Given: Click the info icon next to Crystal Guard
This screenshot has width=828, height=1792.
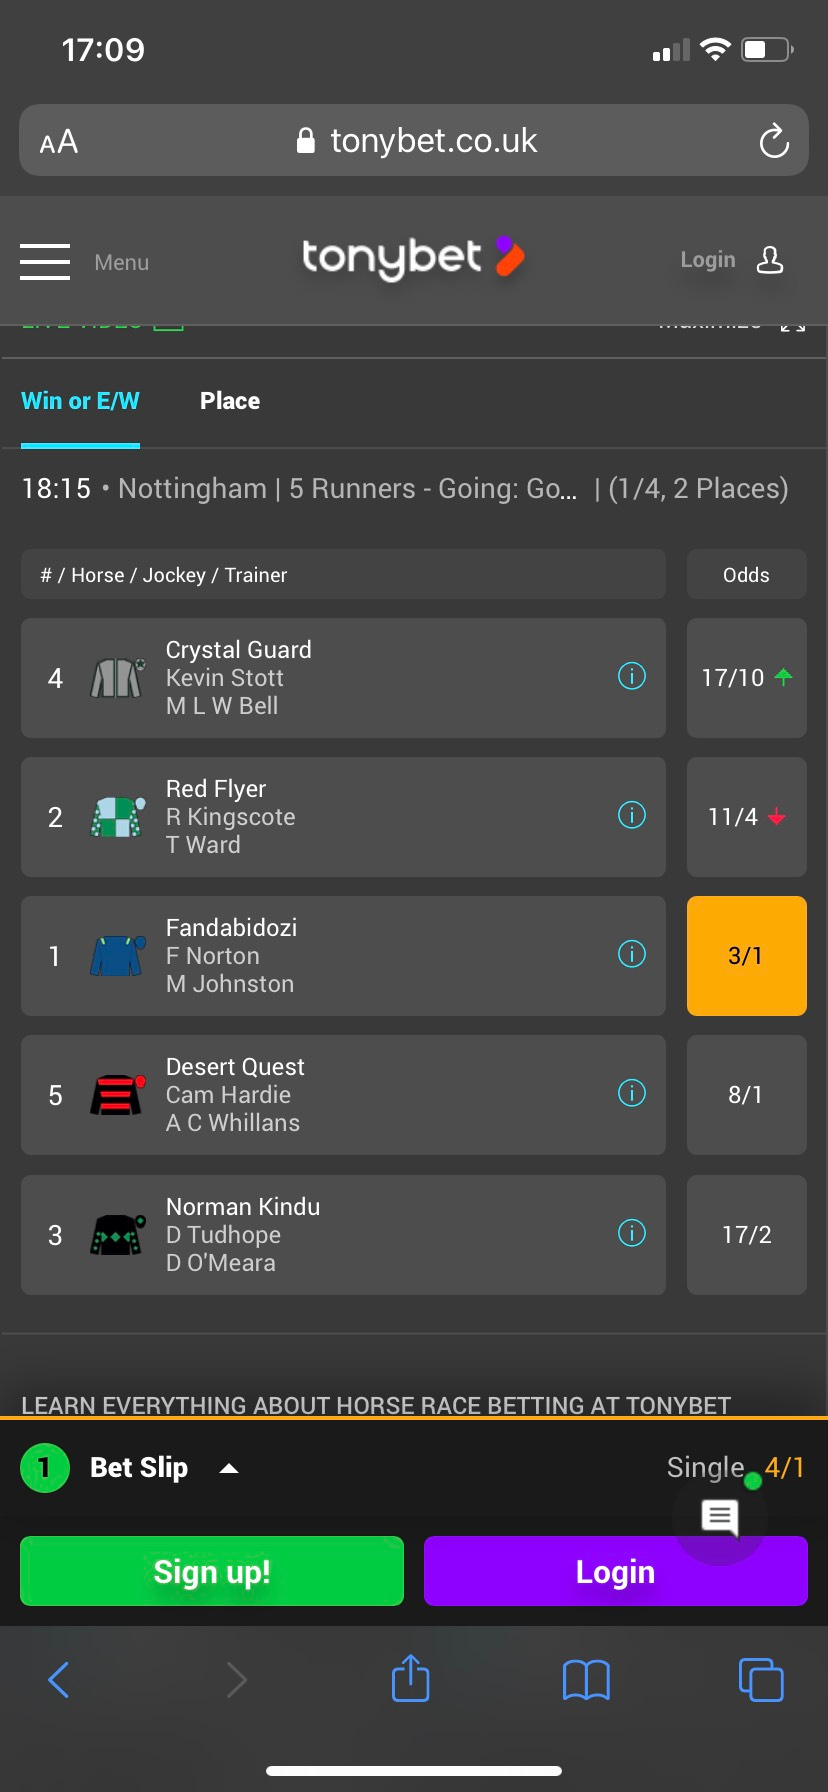Looking at the screenshot, I should click(631, 676).
